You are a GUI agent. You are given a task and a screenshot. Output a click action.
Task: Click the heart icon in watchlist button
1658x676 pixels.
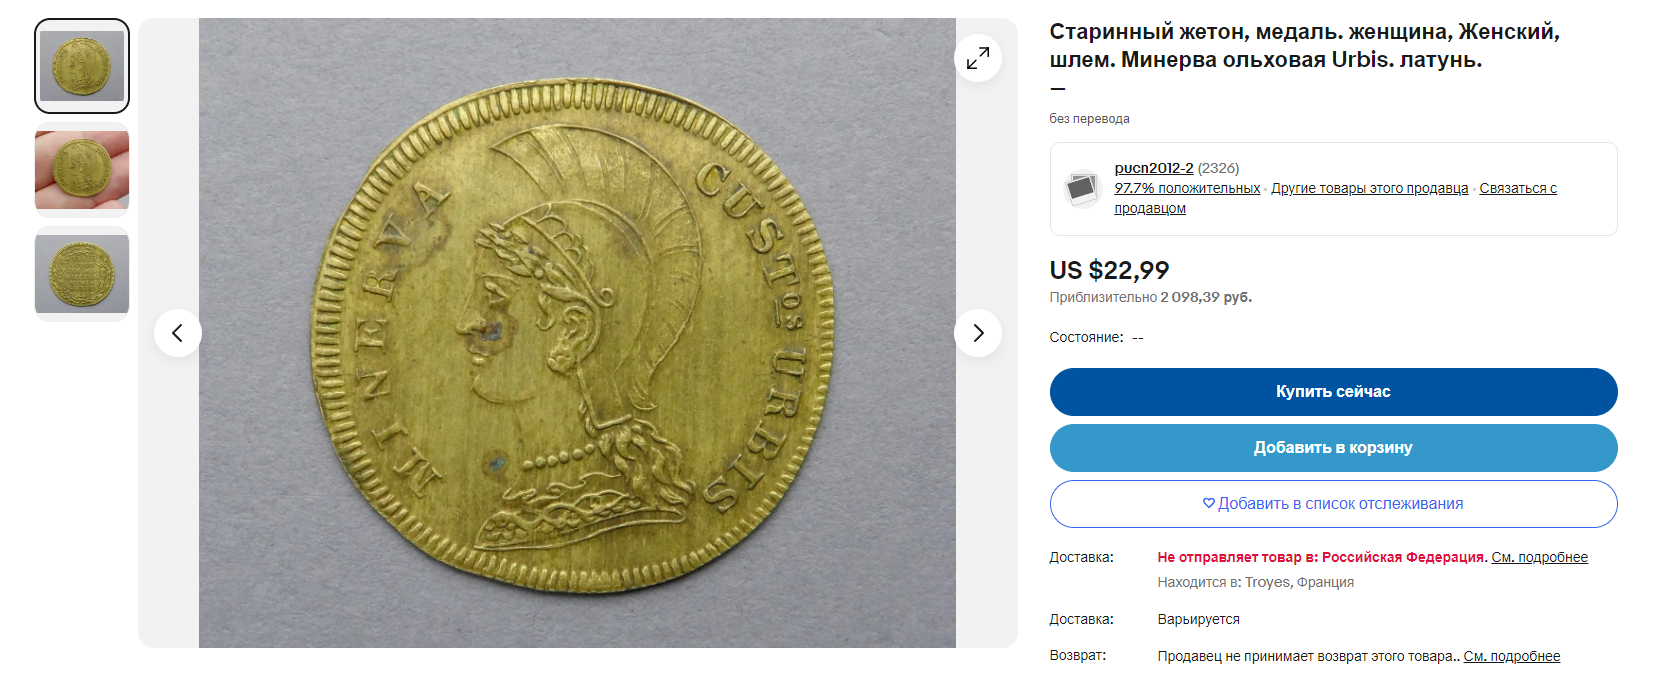1208,504
